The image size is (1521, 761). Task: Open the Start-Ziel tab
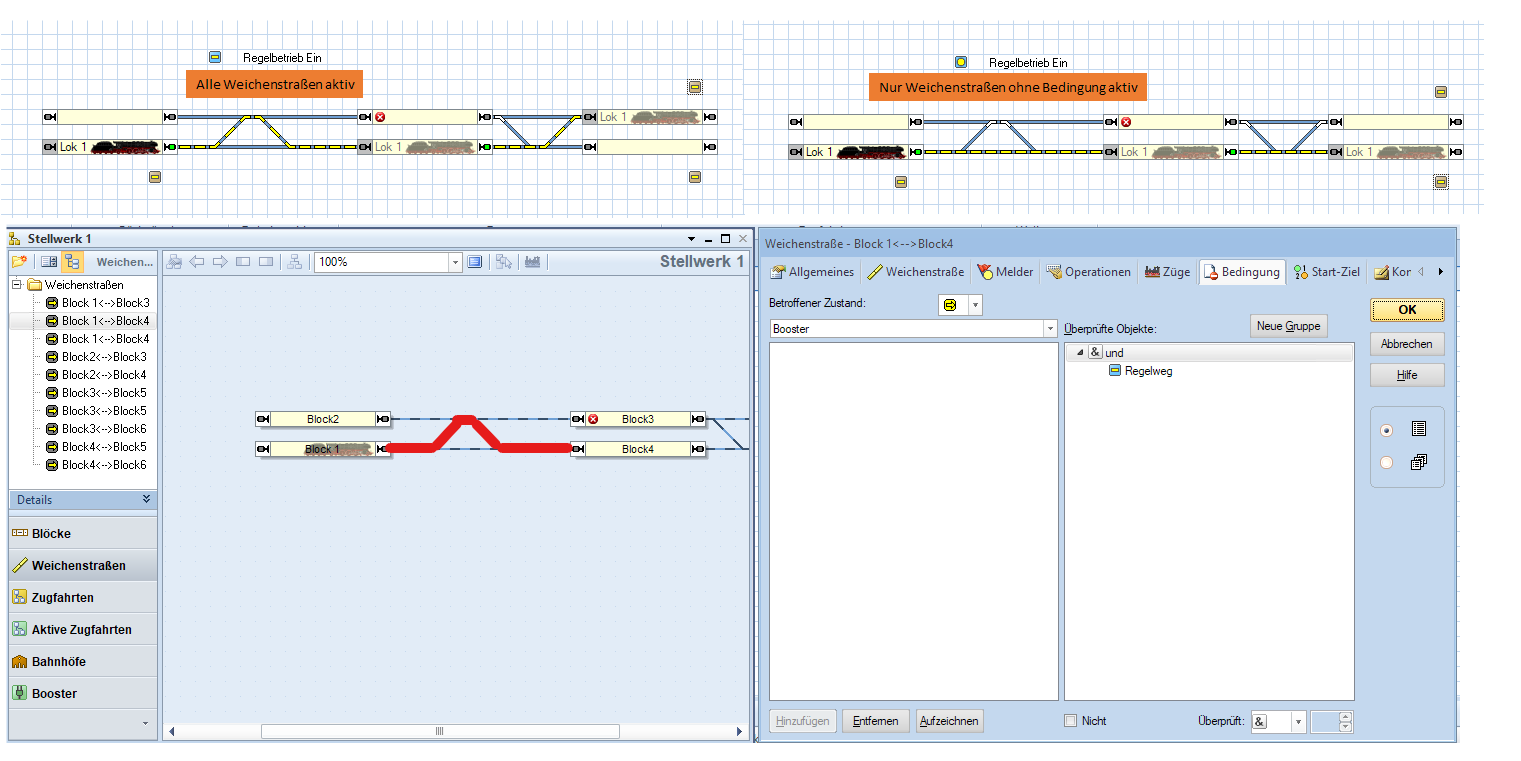(1326, 272)
